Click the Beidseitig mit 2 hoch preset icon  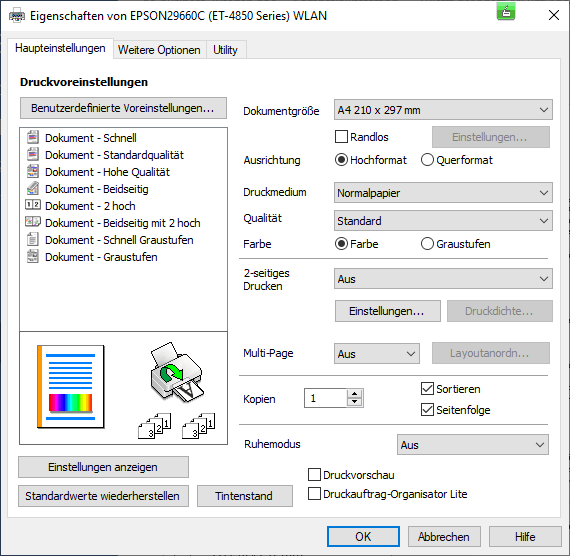click(x=33, y=221)
